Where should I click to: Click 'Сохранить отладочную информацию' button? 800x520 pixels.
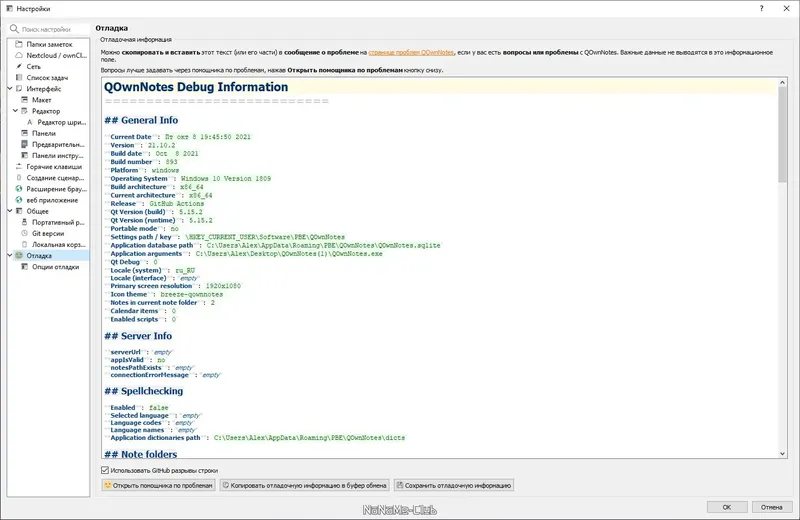454,485
